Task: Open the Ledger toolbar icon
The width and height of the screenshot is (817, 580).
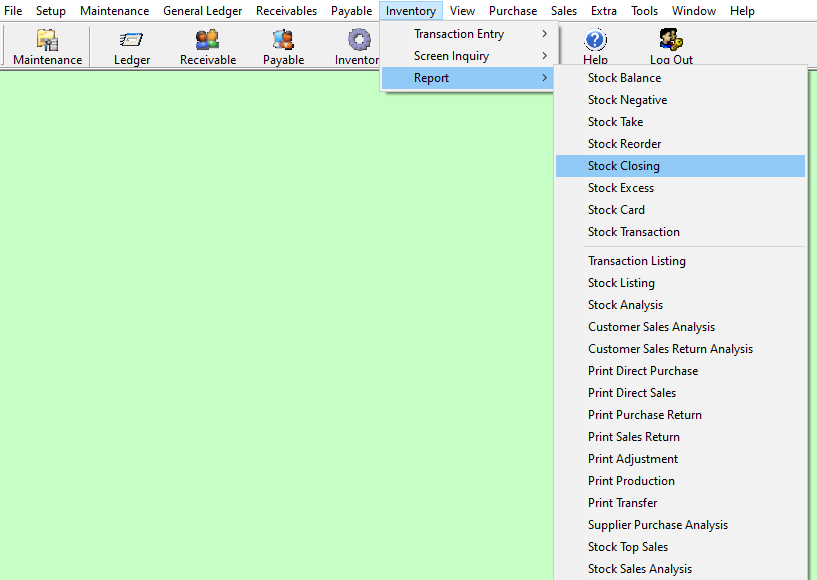Action: coord(132,47)
